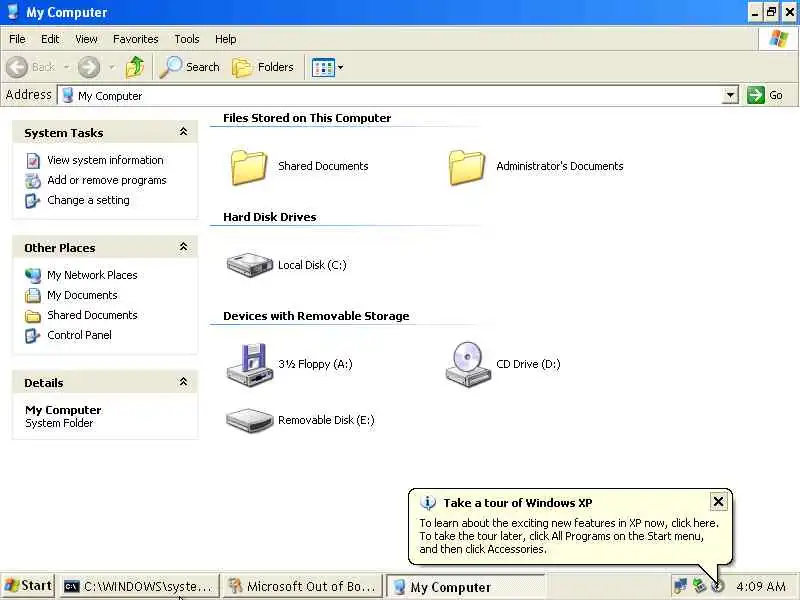
Task: Open My Documents in Other Places
Action: (x=82, y=295)
